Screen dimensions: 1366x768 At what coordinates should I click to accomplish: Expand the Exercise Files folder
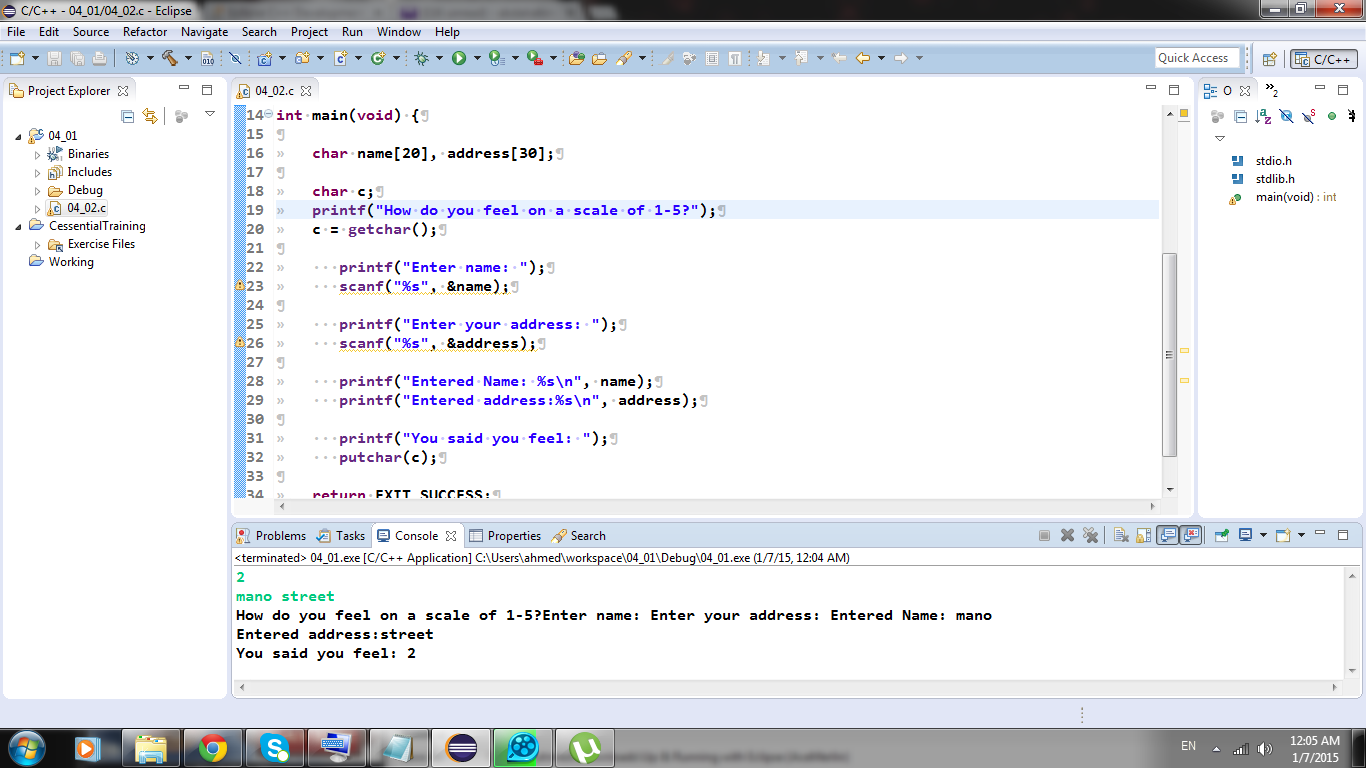(38, 245)
